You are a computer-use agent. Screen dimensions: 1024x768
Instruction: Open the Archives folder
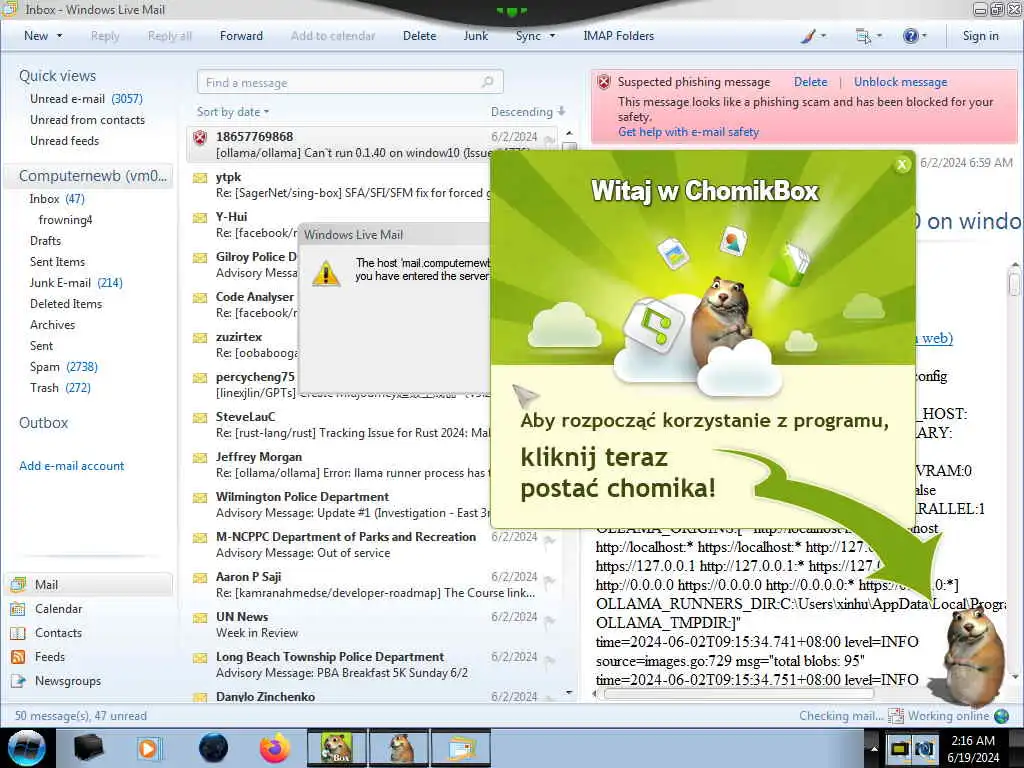coord(52,325)
